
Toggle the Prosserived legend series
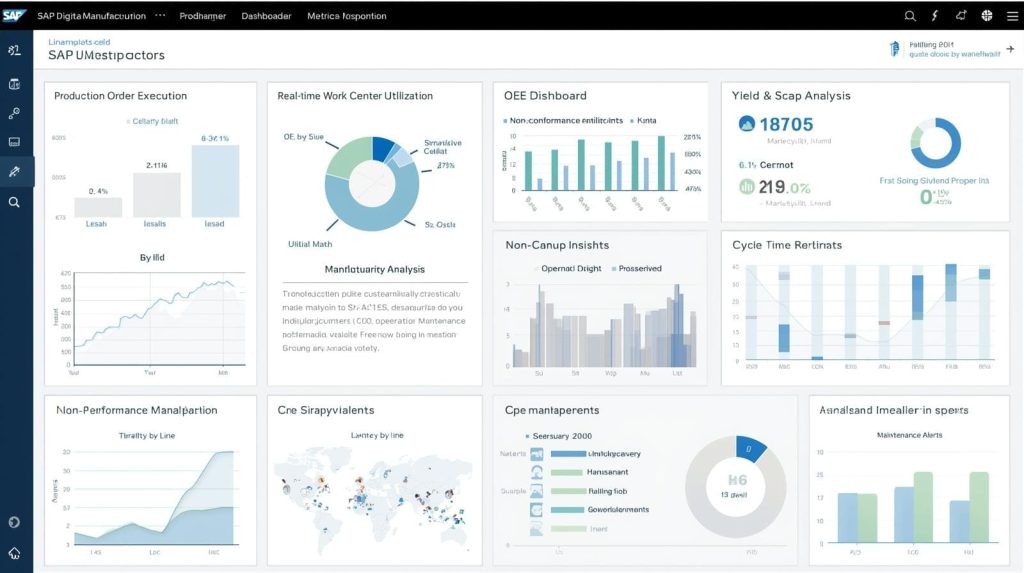coord(615,269)
